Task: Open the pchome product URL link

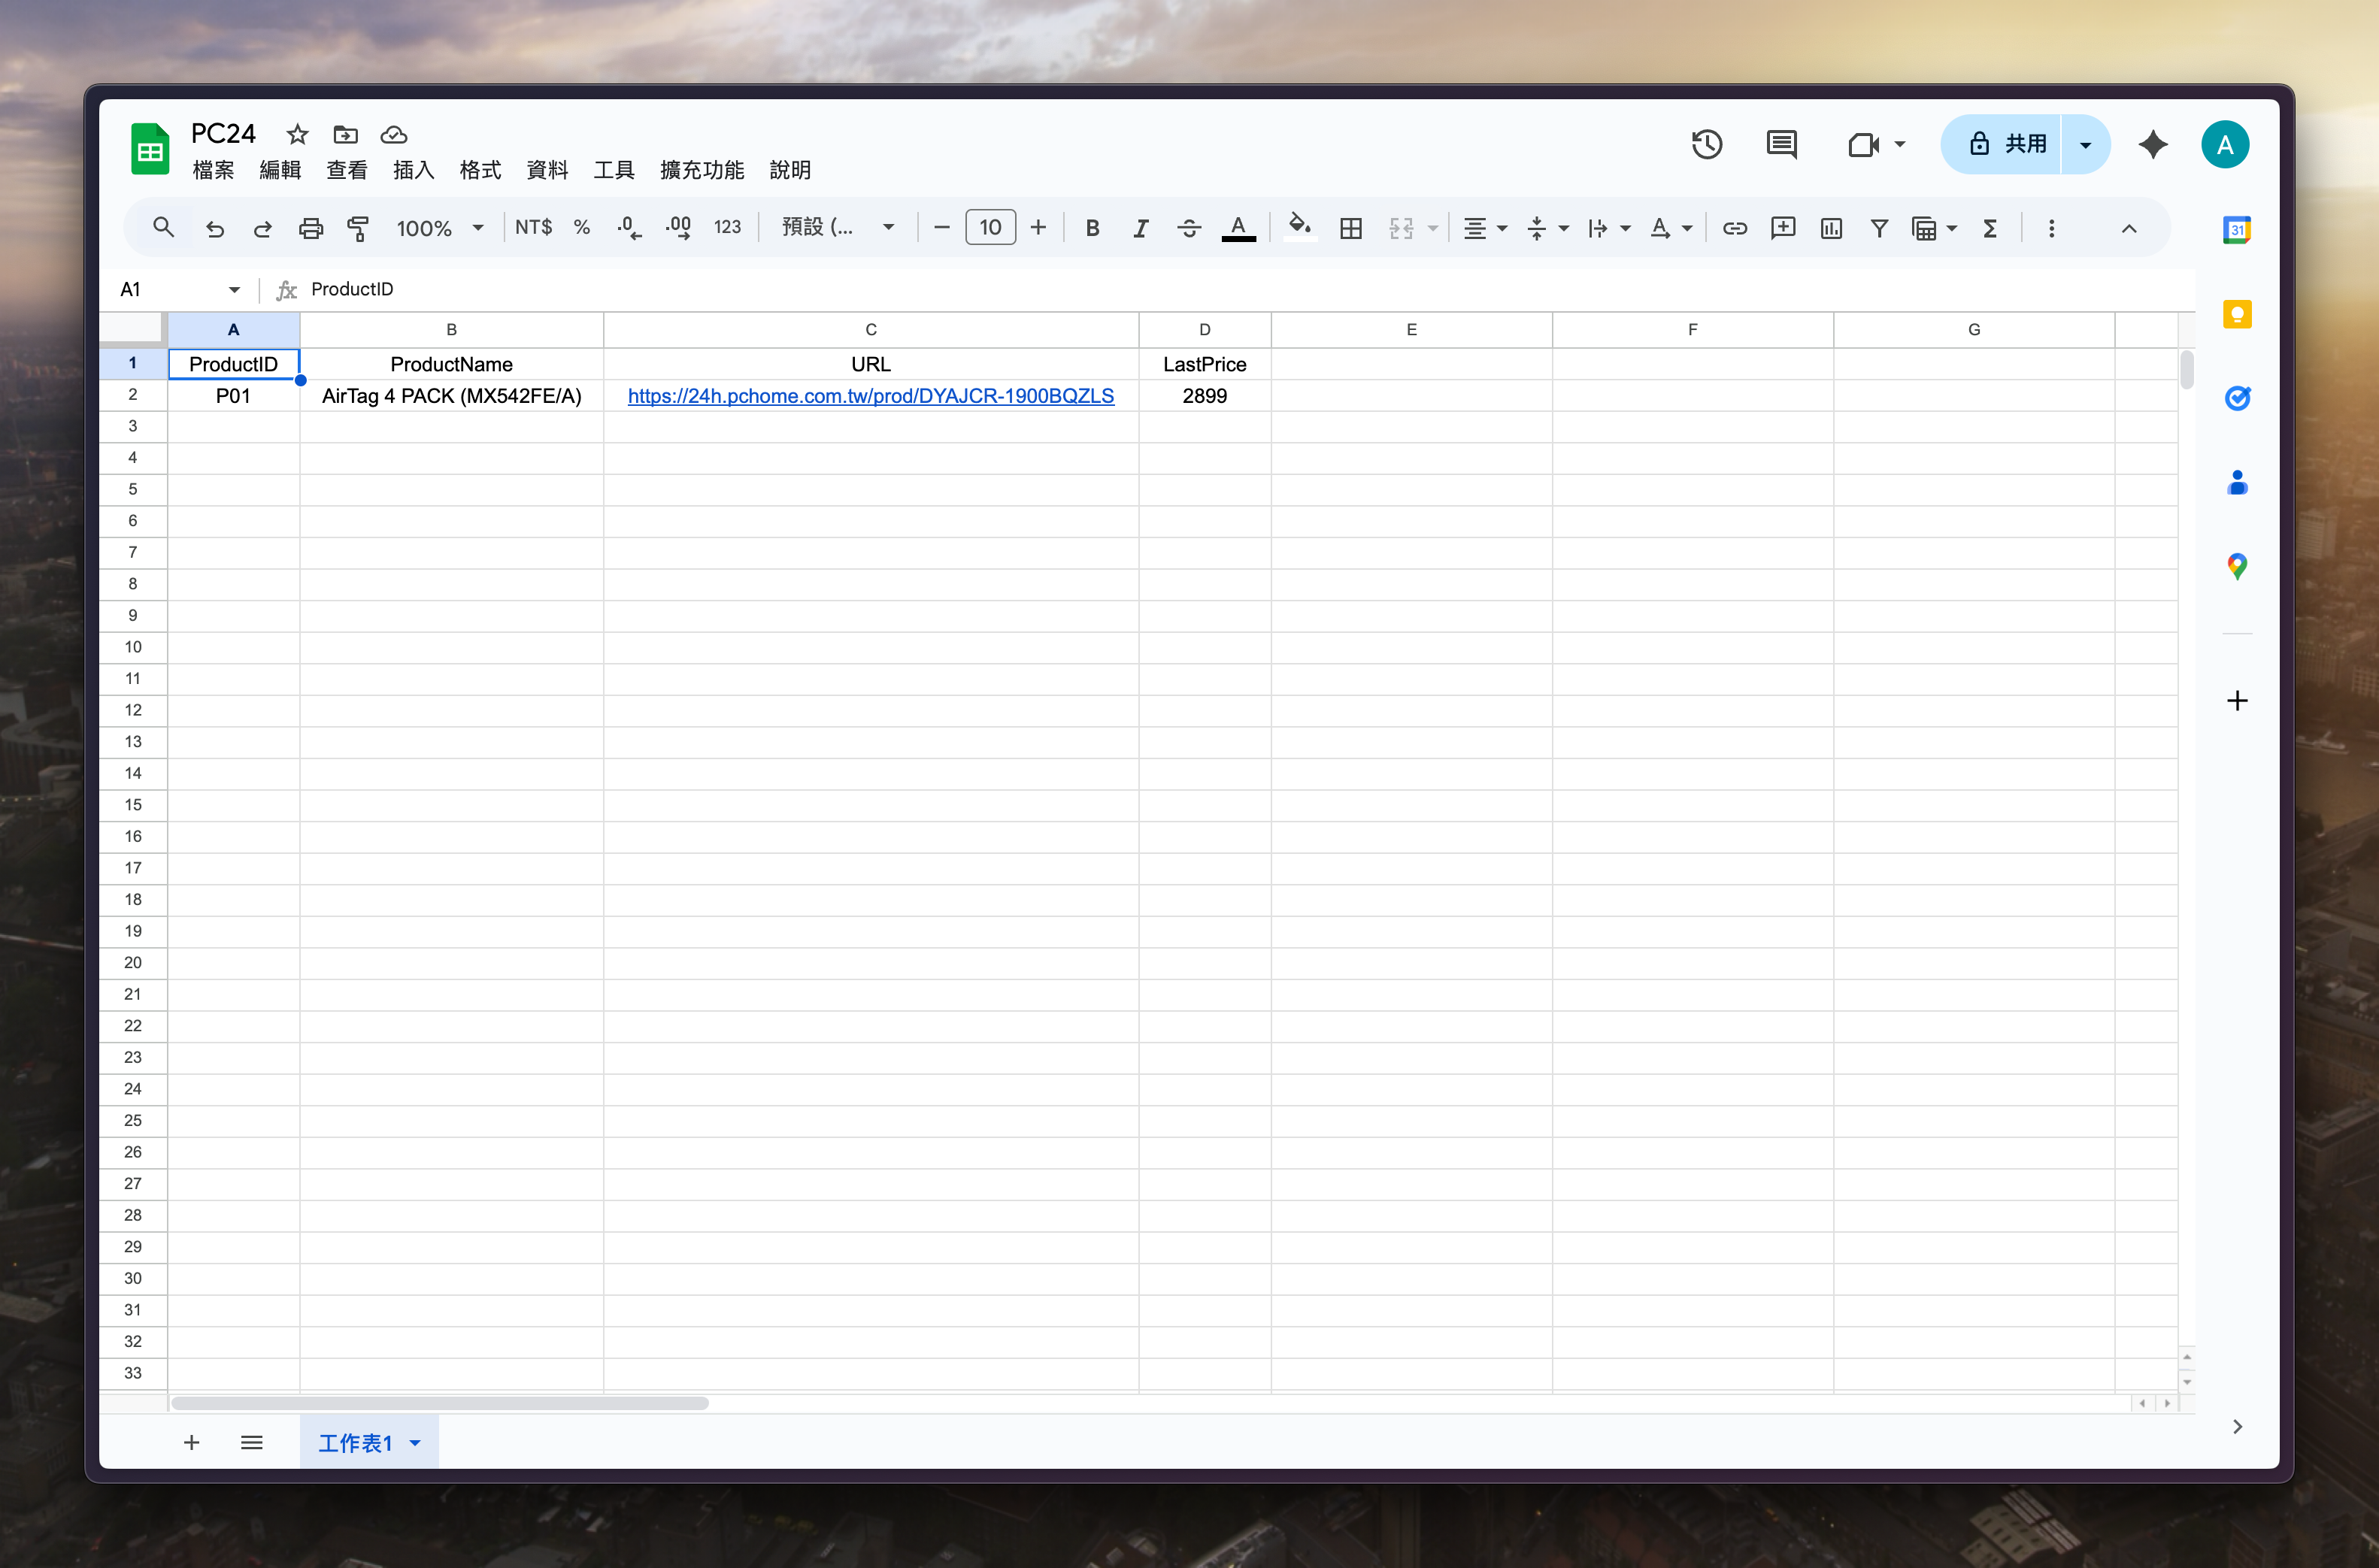Action: coord(870,396)
